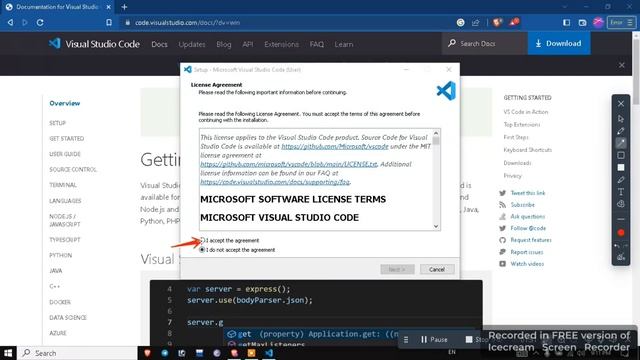Select the pencil tool in the recorder toolbar
This screenshot has height=360, width=640.
point(621,131)
